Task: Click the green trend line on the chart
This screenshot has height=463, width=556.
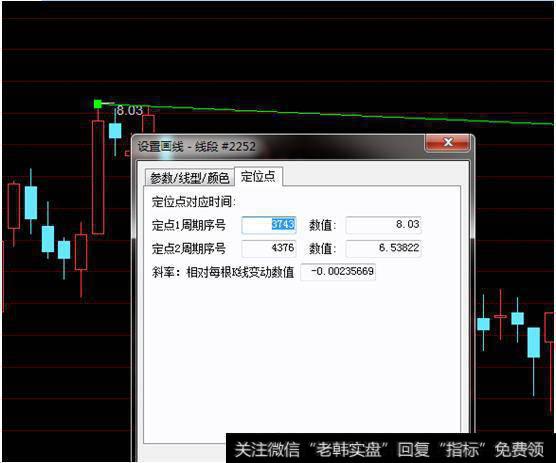Action: [326, 113]
